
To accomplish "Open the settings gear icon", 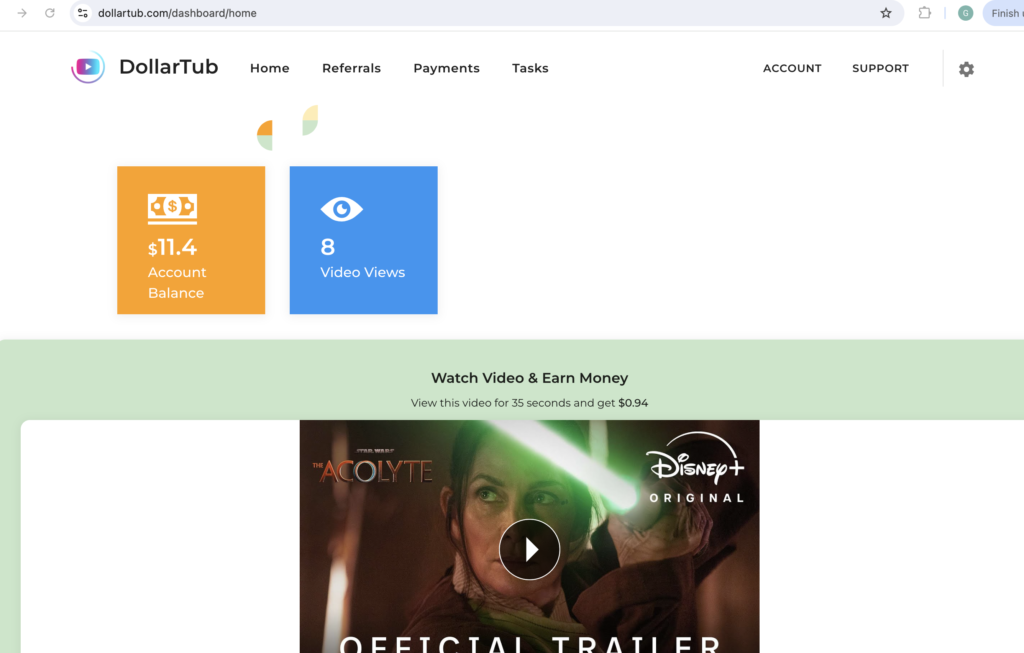I will click(x=966, y=69).
